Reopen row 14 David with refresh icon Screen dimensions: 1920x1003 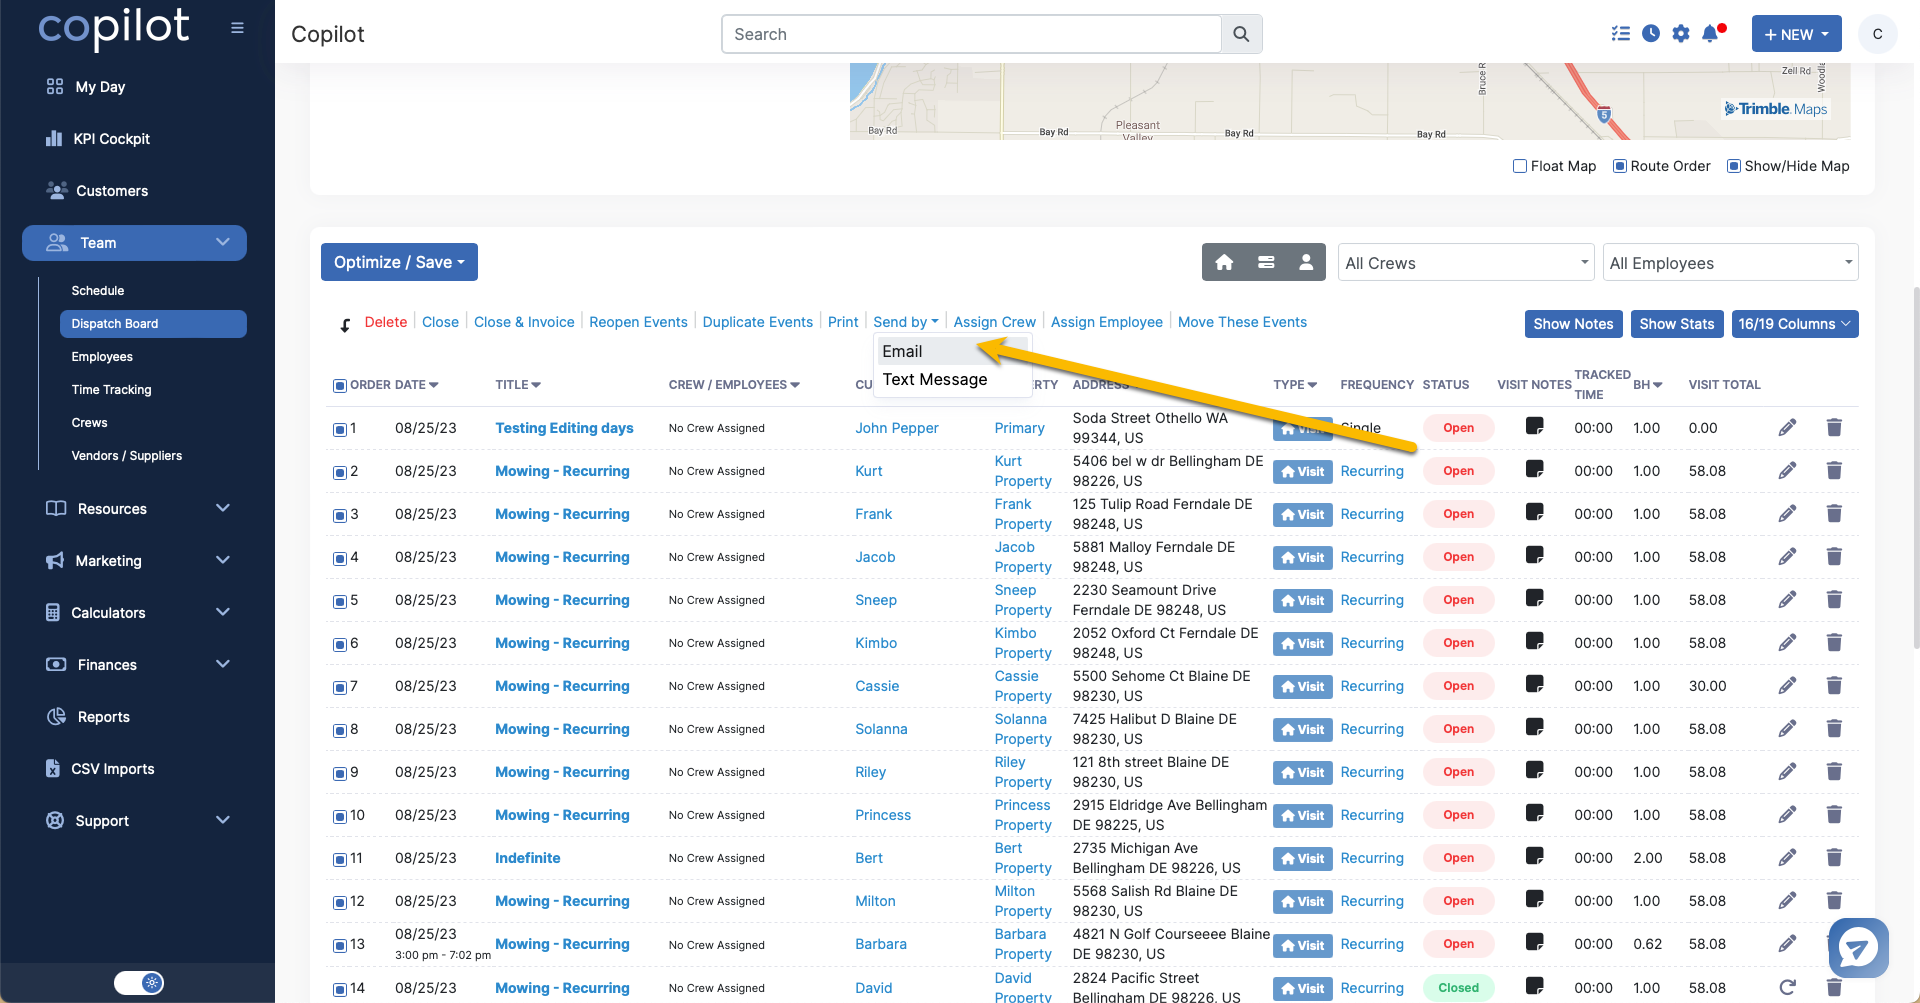click(x=1788, y=988)
